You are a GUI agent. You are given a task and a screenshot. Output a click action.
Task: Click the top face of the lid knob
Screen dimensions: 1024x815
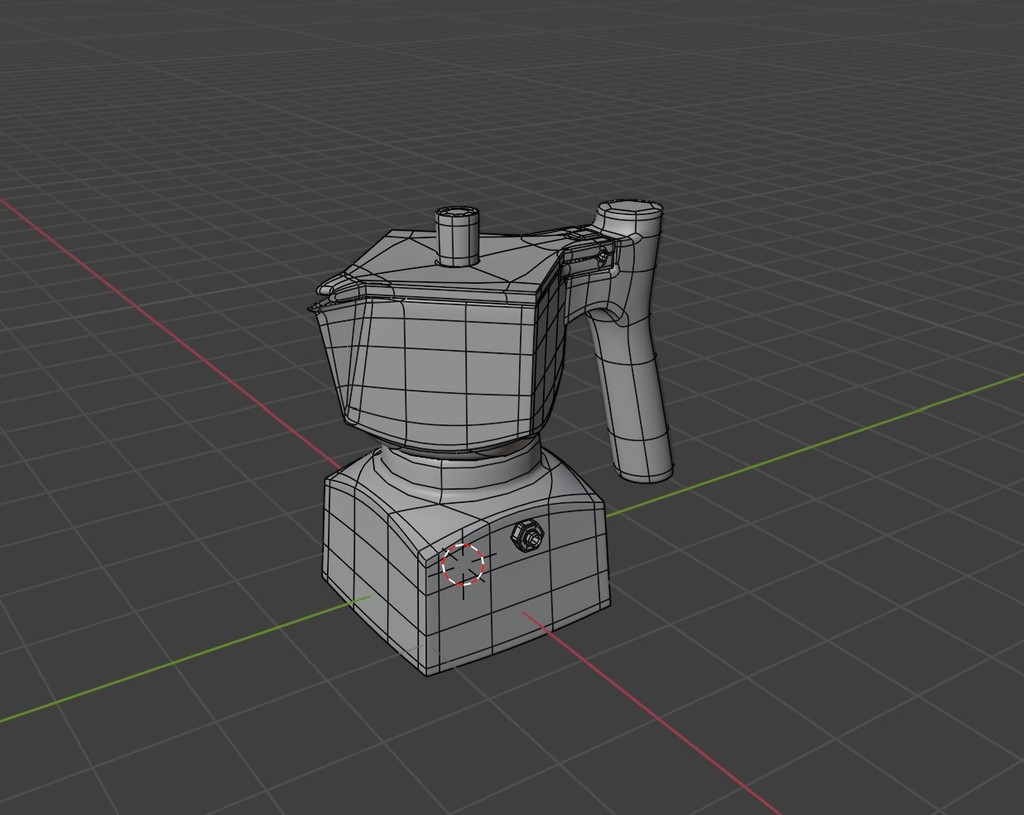[457, 213]
